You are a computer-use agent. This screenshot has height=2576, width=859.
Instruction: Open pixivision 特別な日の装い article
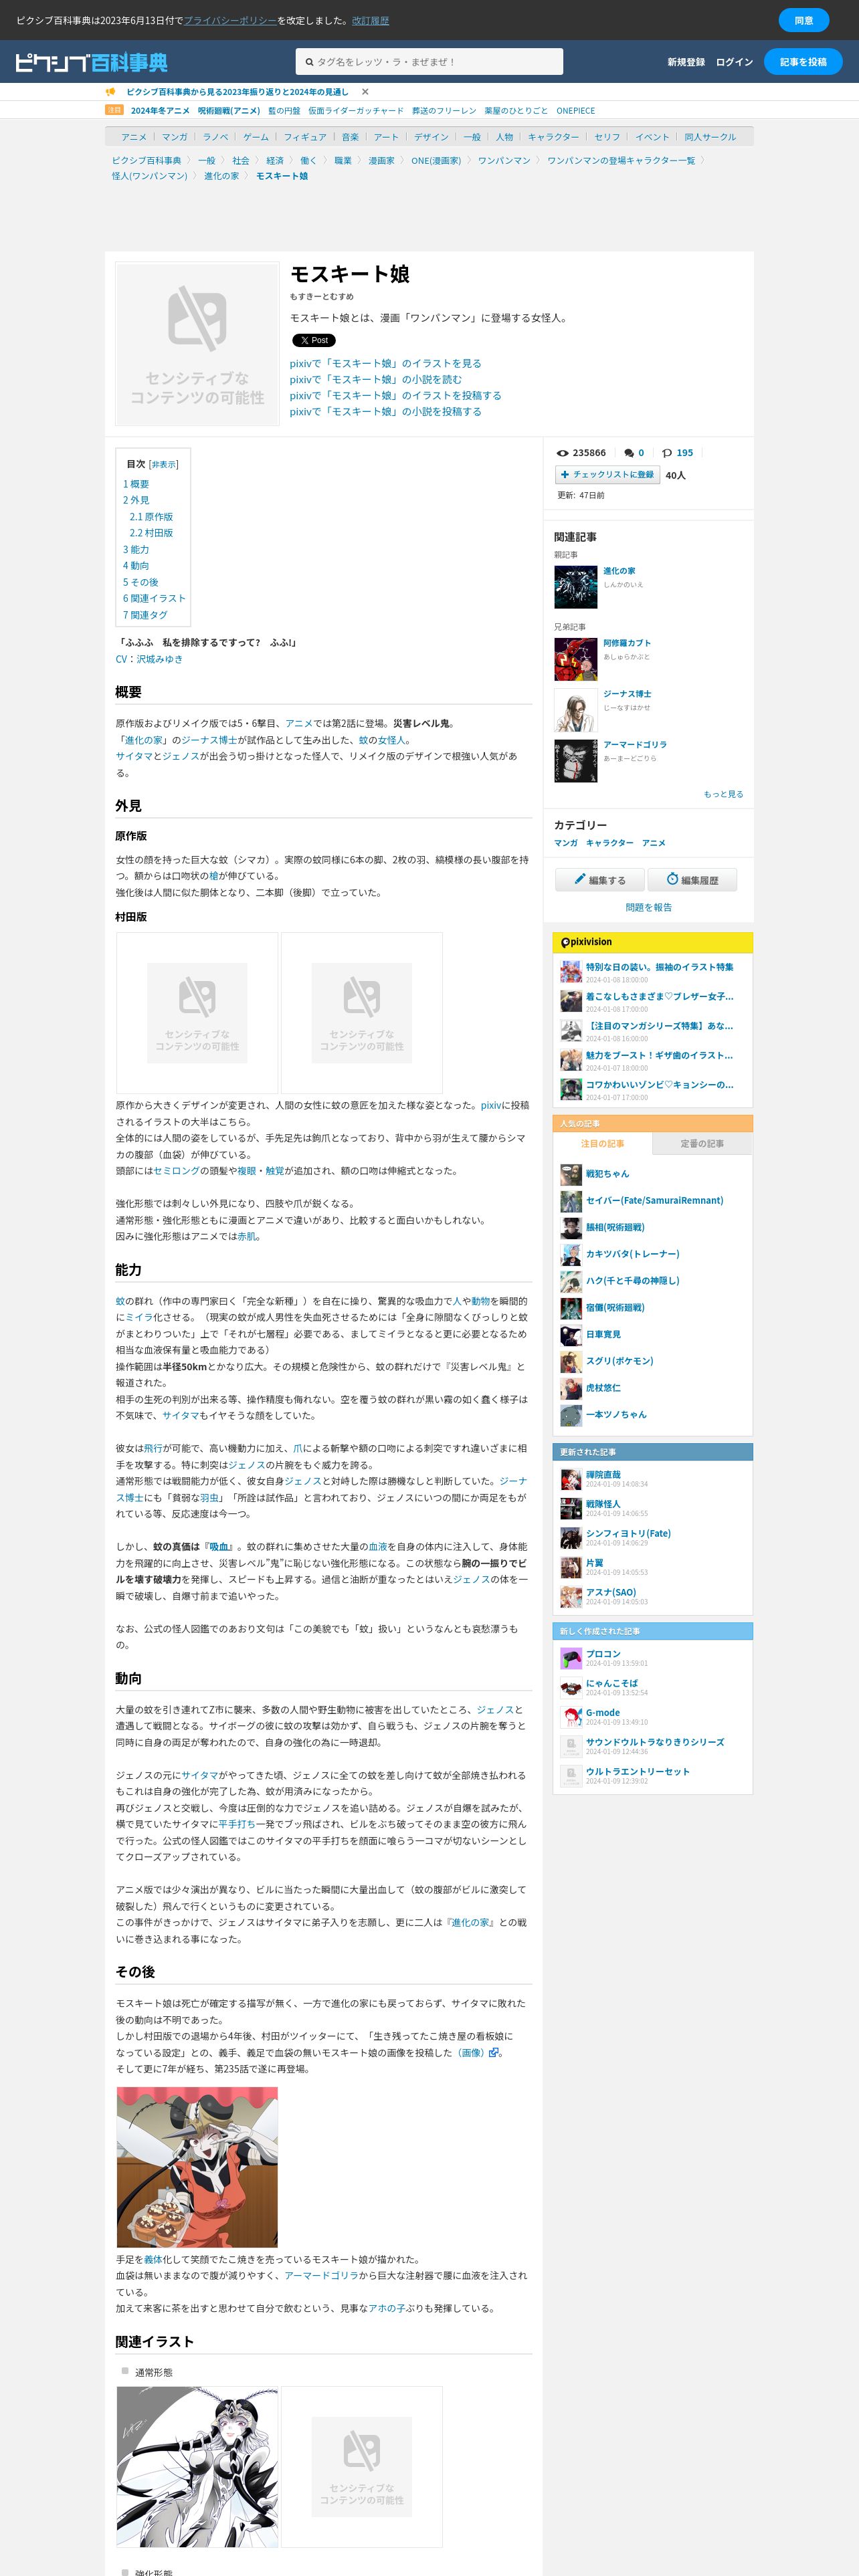pos(659,967)
